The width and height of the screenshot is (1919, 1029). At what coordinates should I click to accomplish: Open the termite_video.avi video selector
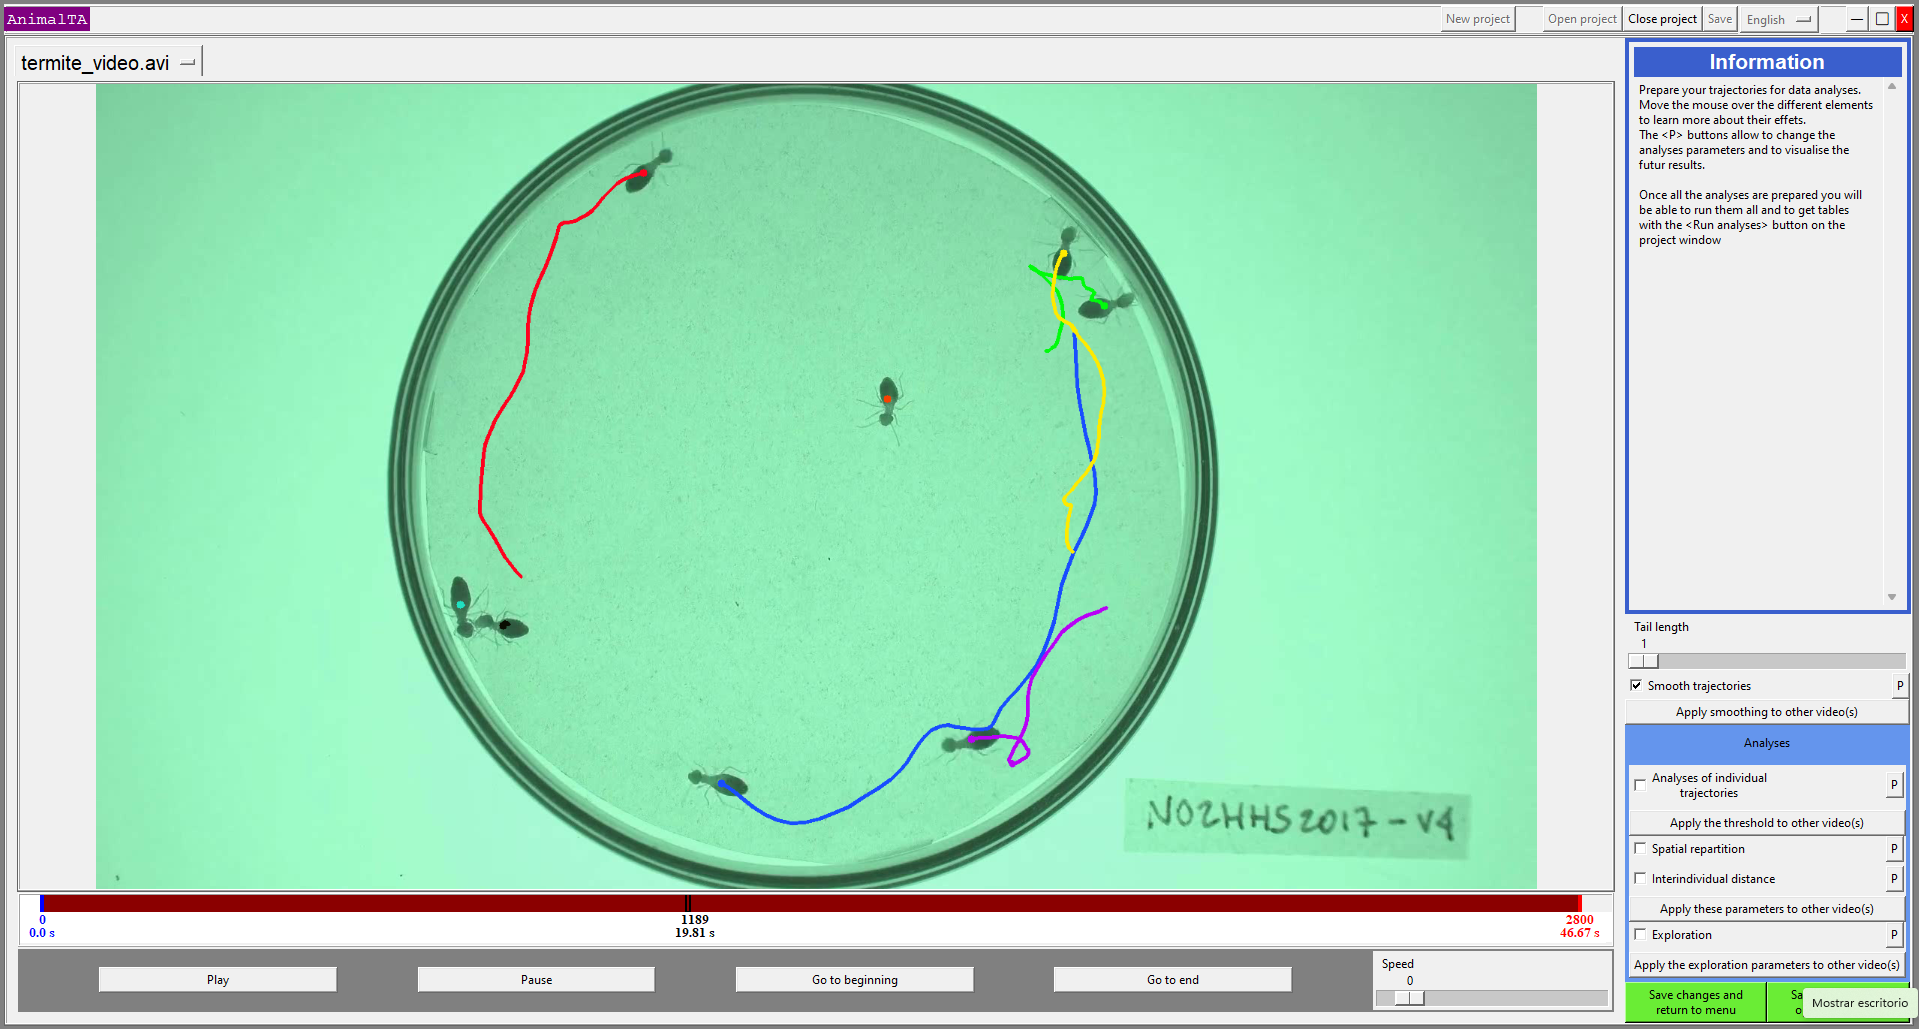pos(108,63)
